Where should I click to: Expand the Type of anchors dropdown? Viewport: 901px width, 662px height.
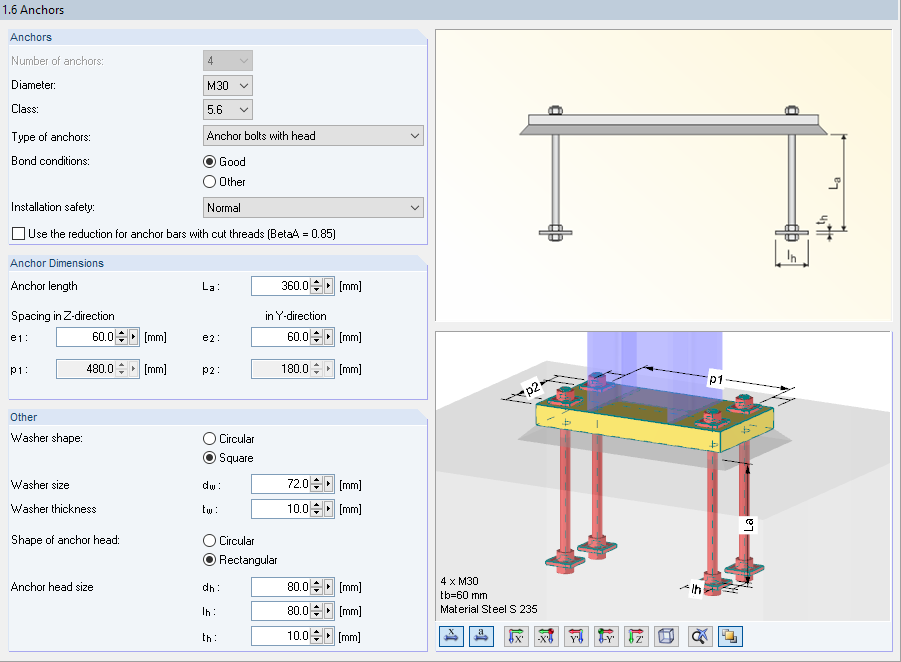pos(416,135)
